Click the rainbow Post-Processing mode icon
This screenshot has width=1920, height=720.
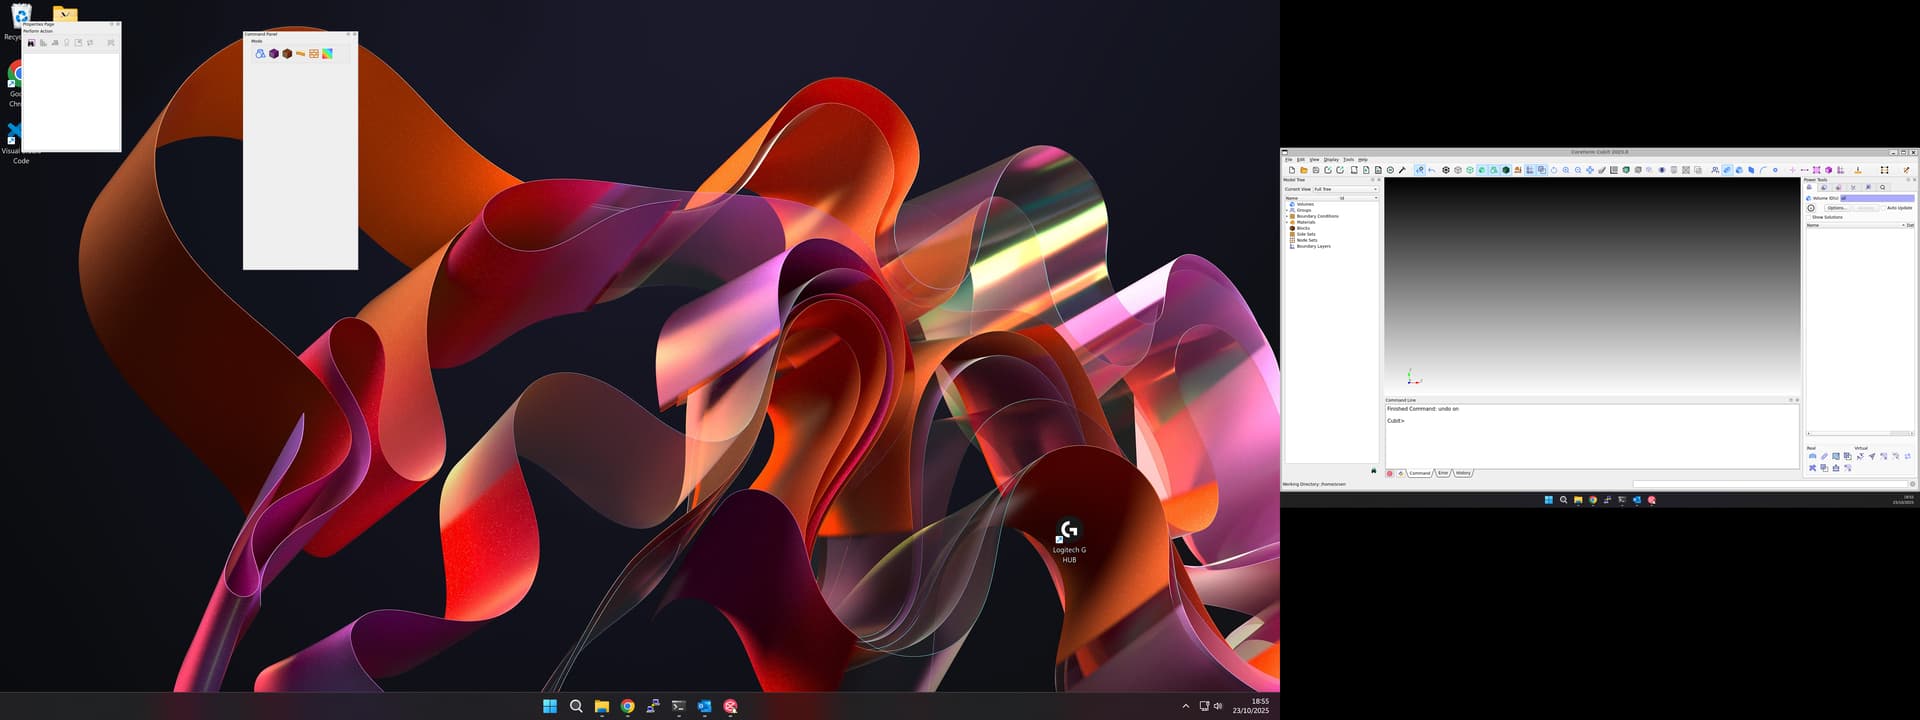tap(327, 54)
